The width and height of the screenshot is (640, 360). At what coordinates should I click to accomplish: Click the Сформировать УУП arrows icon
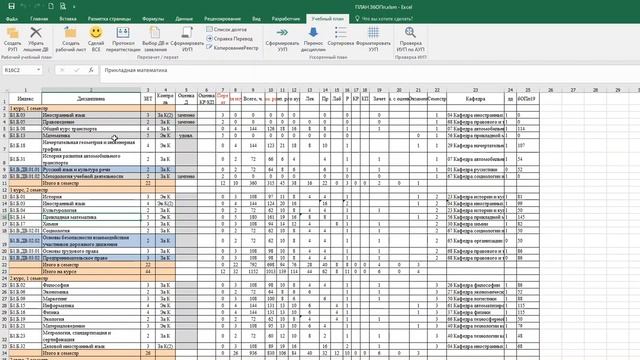282,32
